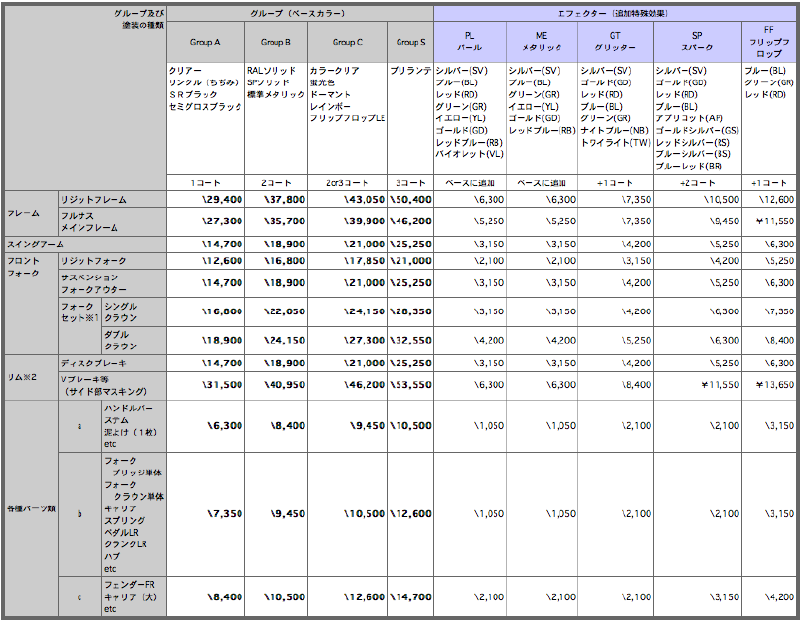Click '1コート' under Group A
The image size is (800, 622).
pos(205,183)
